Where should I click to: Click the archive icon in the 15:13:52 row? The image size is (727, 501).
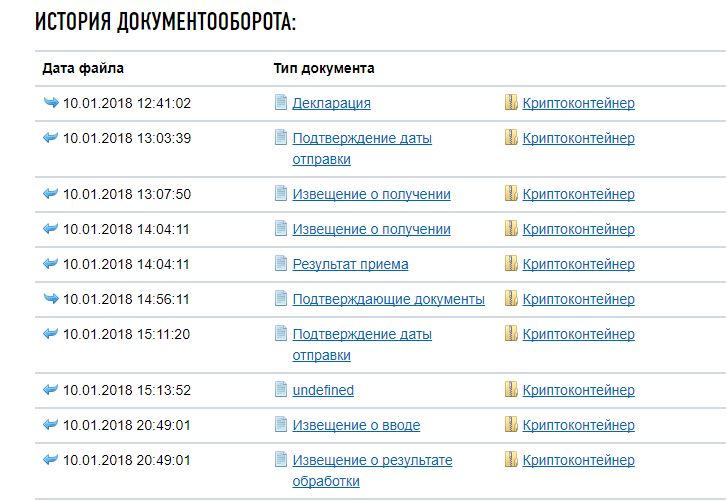511,390
